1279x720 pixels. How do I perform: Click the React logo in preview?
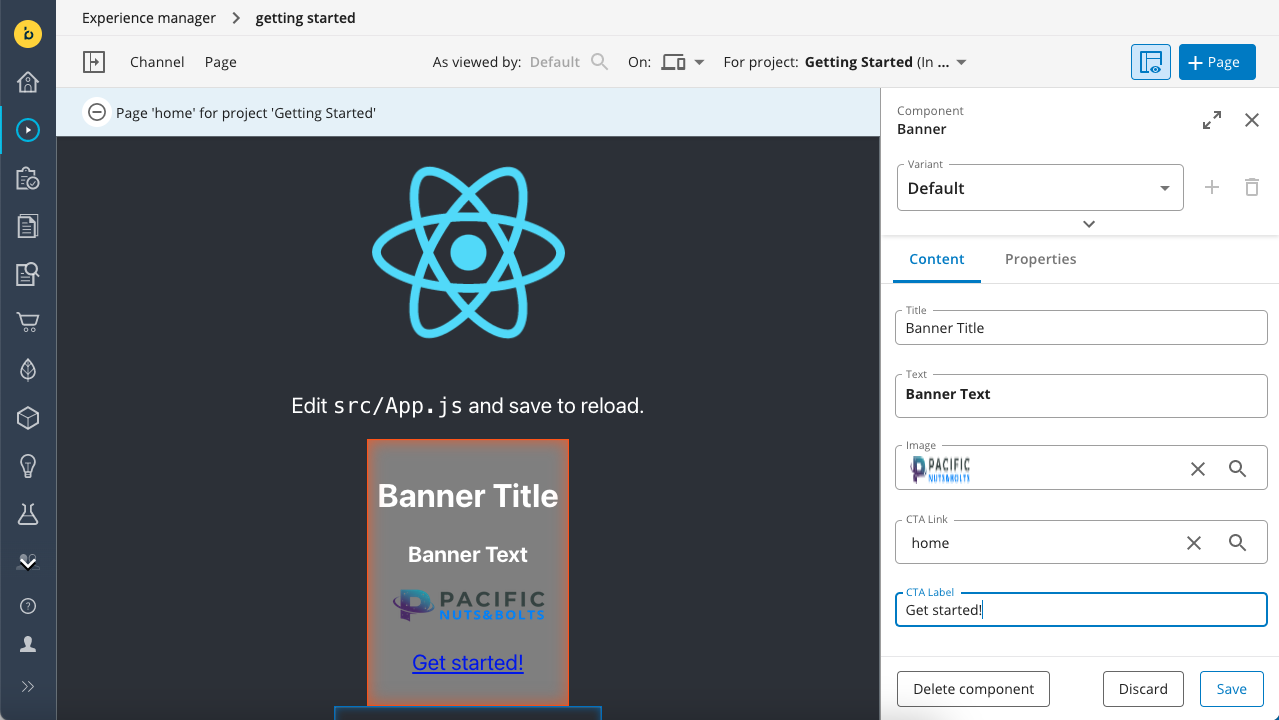pyautogui.click(x=468, y=253)
